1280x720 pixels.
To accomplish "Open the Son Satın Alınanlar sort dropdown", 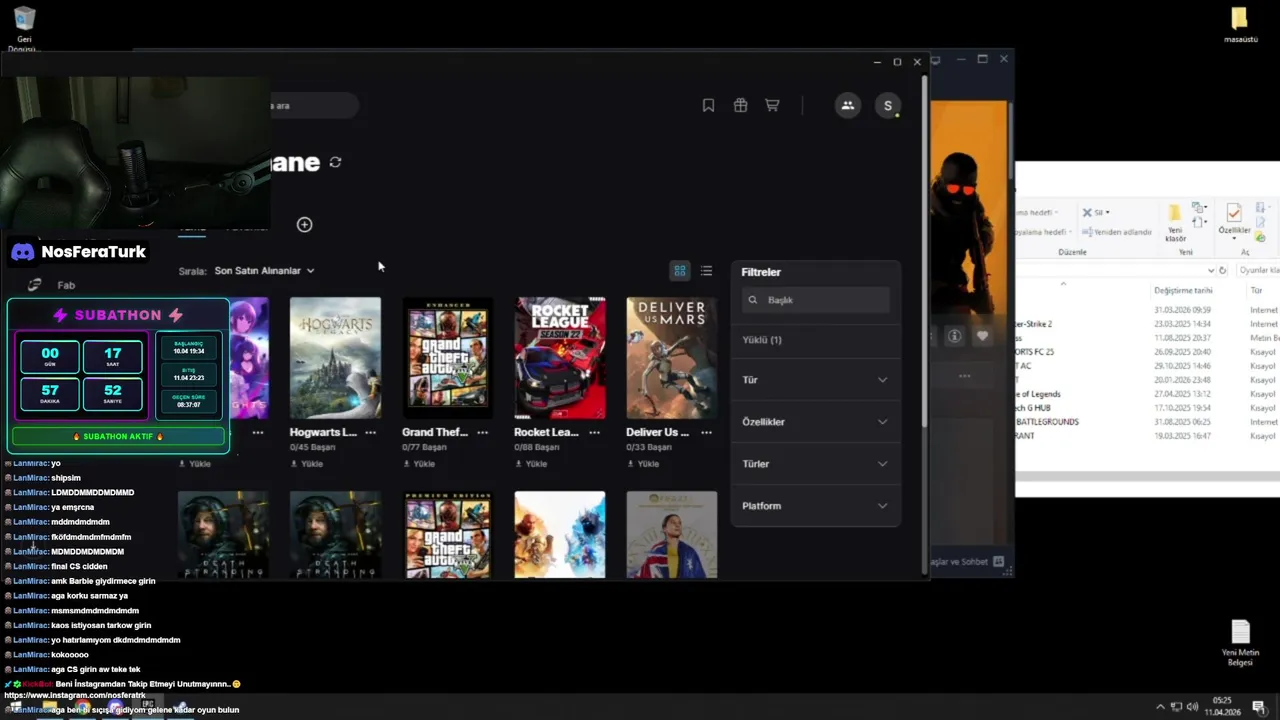I will pos(264,271).
